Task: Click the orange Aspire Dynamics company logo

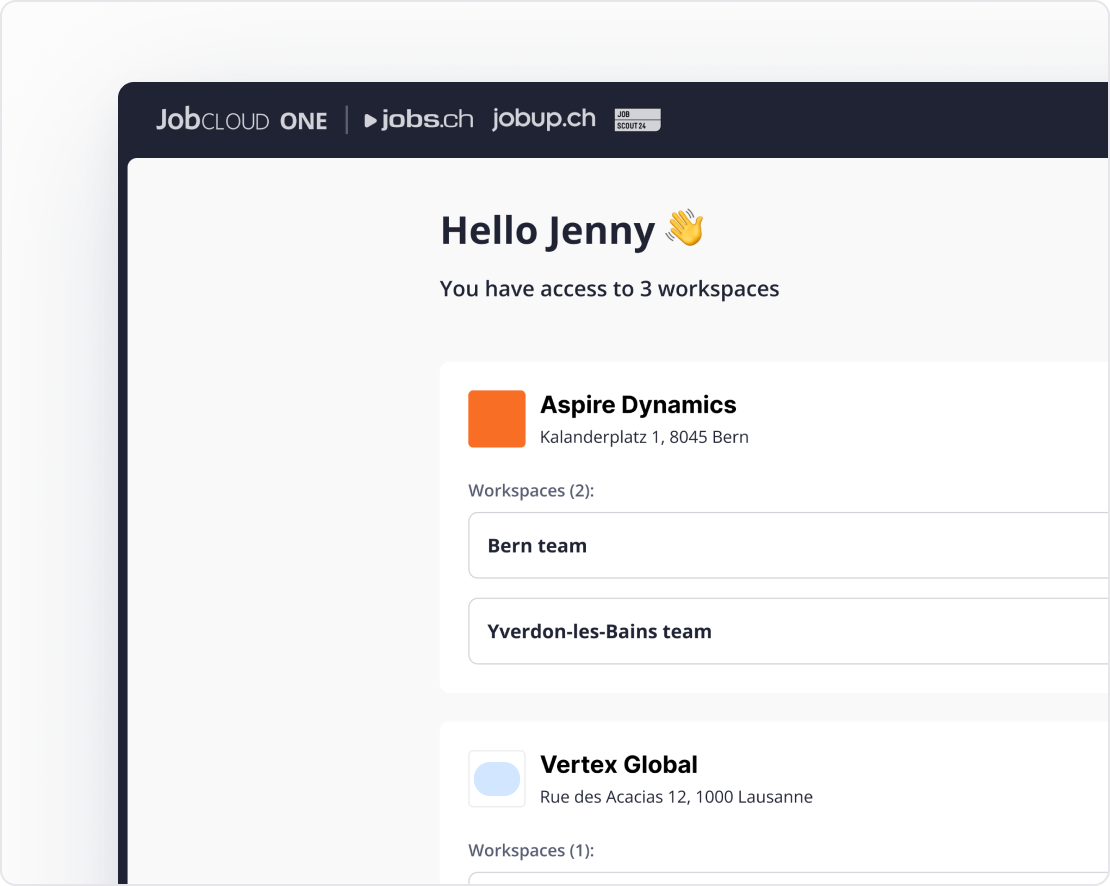Action: pyautogui.click(x=497, y=419)
